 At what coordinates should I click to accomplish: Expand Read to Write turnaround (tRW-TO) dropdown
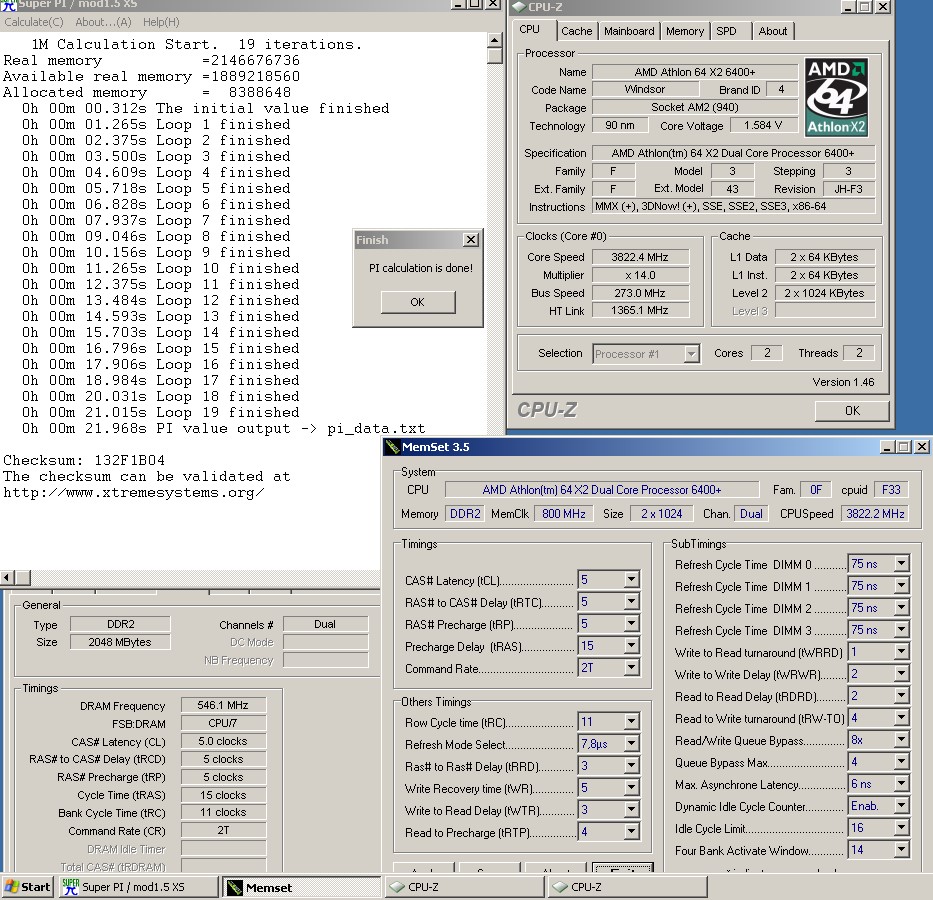click(901, 717)
